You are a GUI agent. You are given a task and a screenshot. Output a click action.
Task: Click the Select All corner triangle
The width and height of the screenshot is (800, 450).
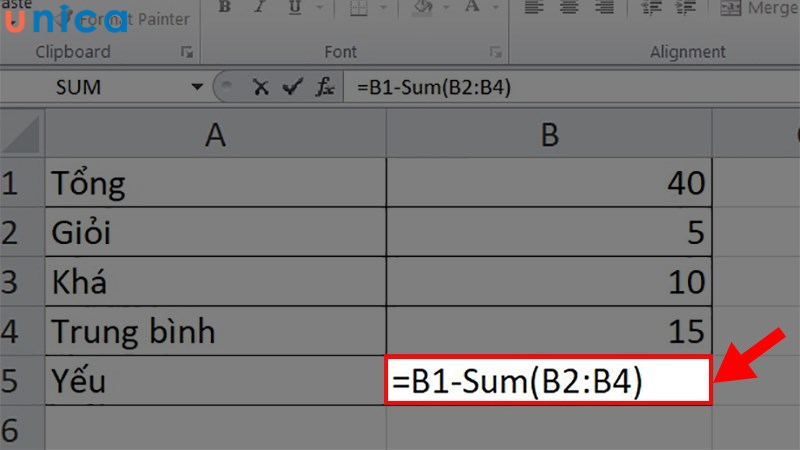pyautogui.click(x=22, y=134)
